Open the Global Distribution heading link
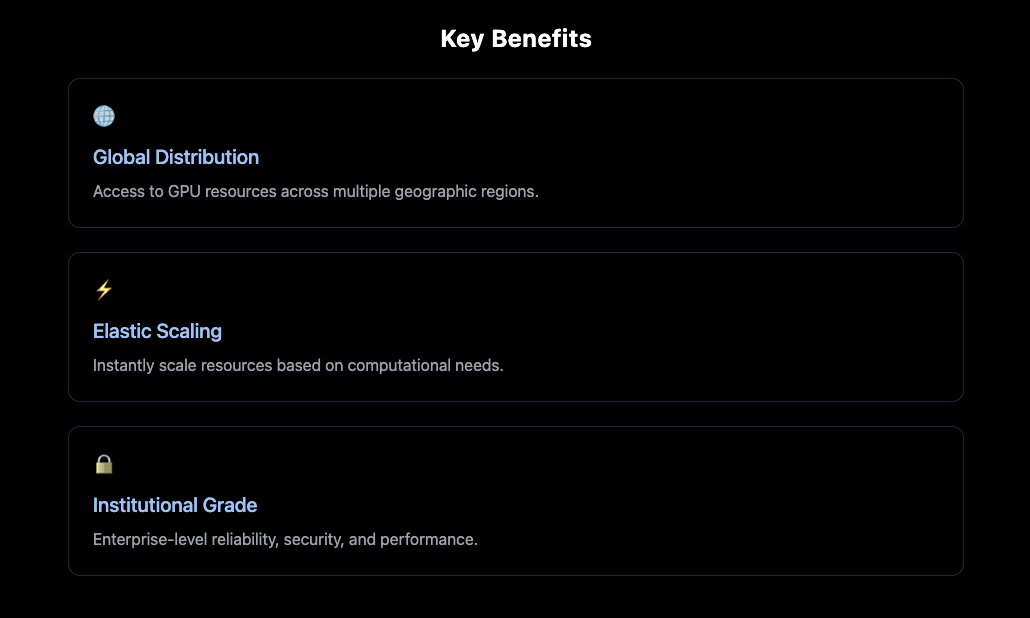 (x=176, y=157)
